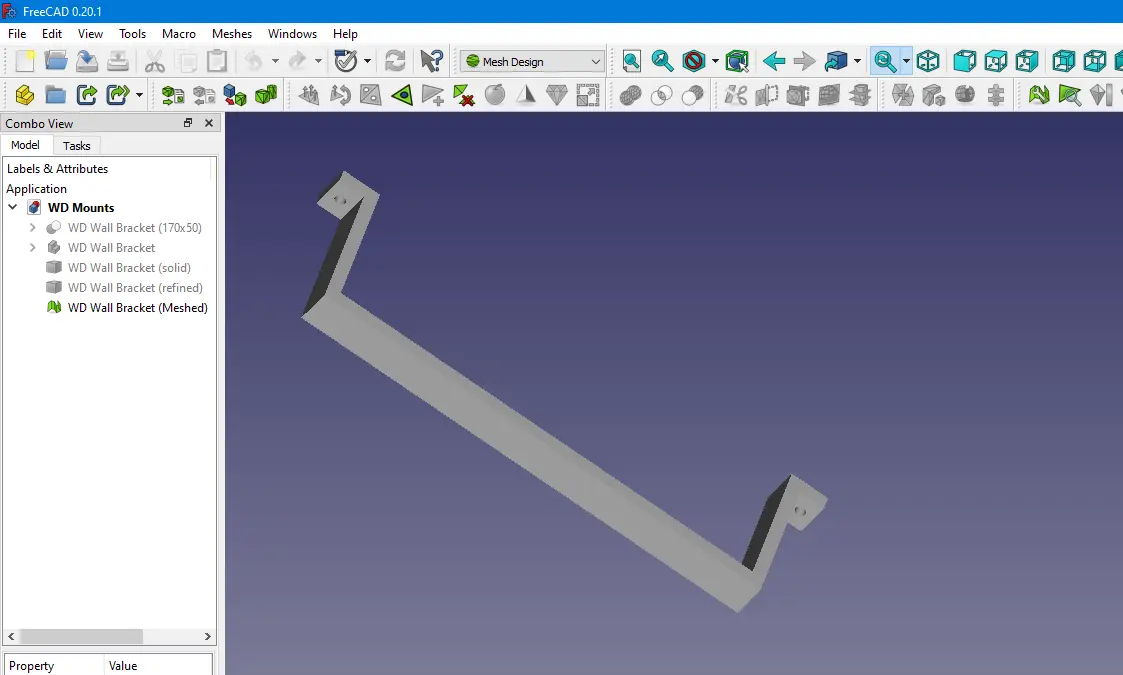Viewport: 1123px width, 675px height.
Task: Float the Combo View panel
Action: click(x=188, y=123)
